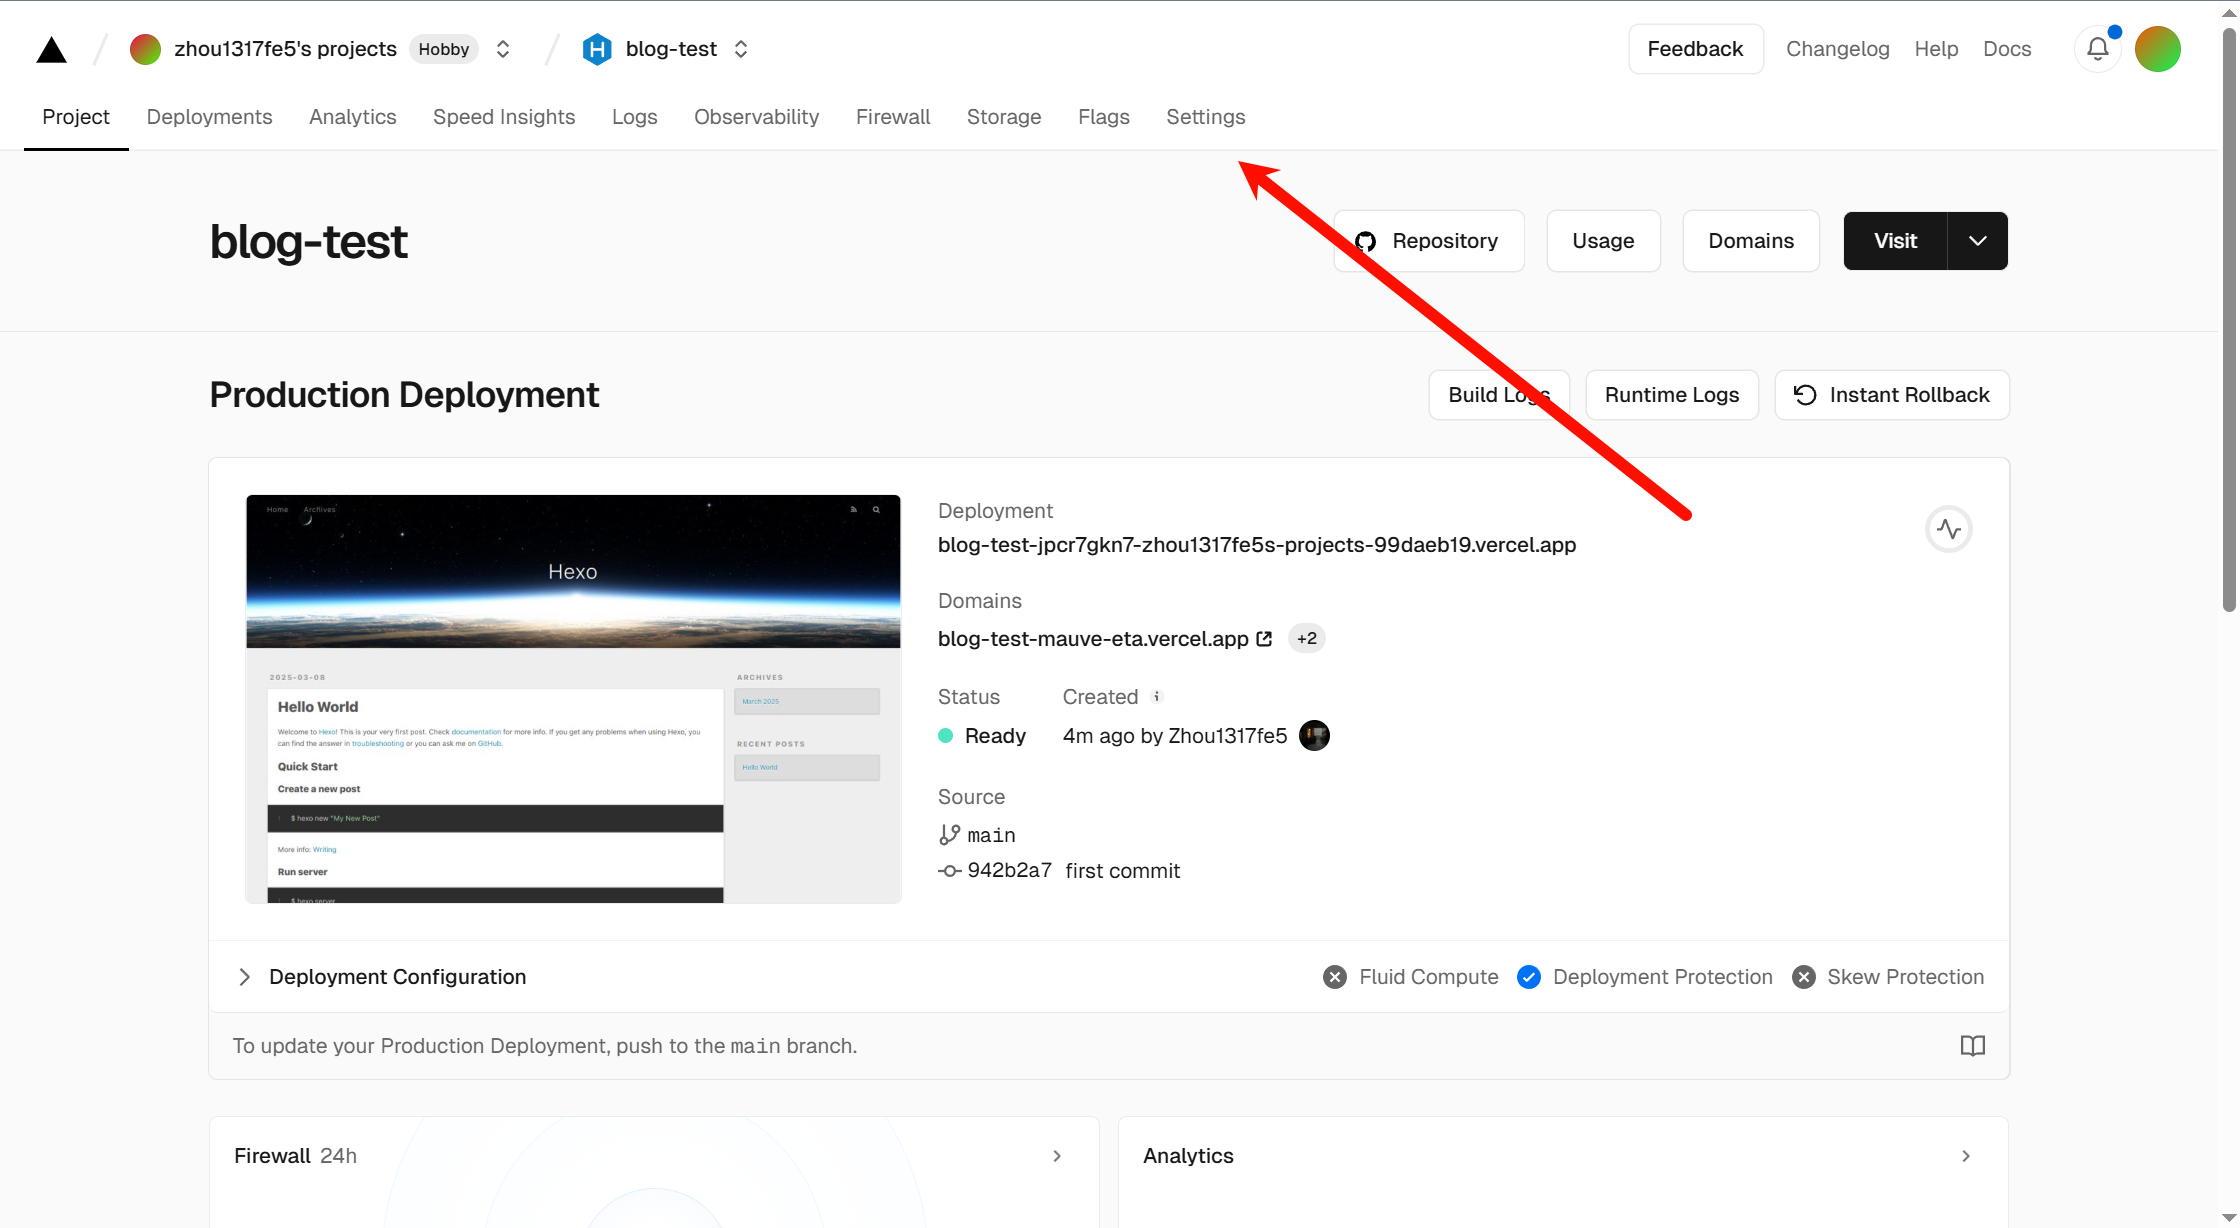2240x1228 pixels.
Task: Open the Repository button
Action: 1429,241
